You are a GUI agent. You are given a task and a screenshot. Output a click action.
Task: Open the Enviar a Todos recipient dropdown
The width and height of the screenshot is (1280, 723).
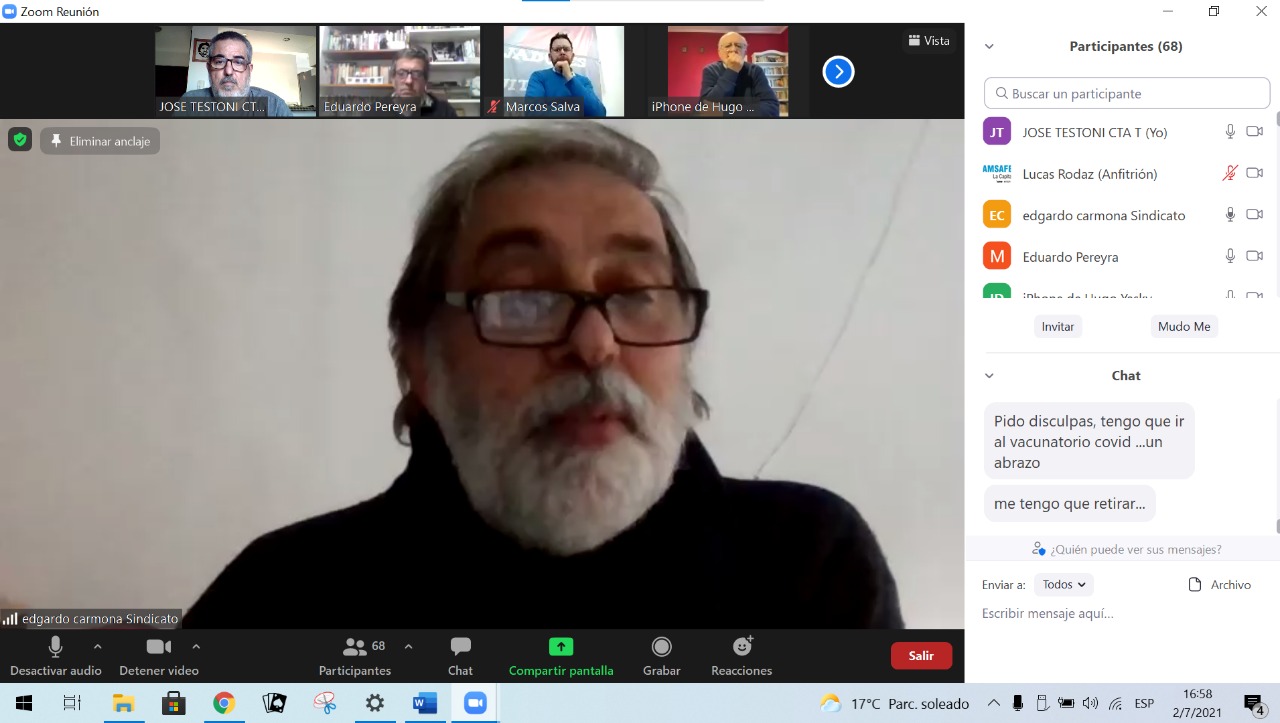click(x=1063, y=585)
